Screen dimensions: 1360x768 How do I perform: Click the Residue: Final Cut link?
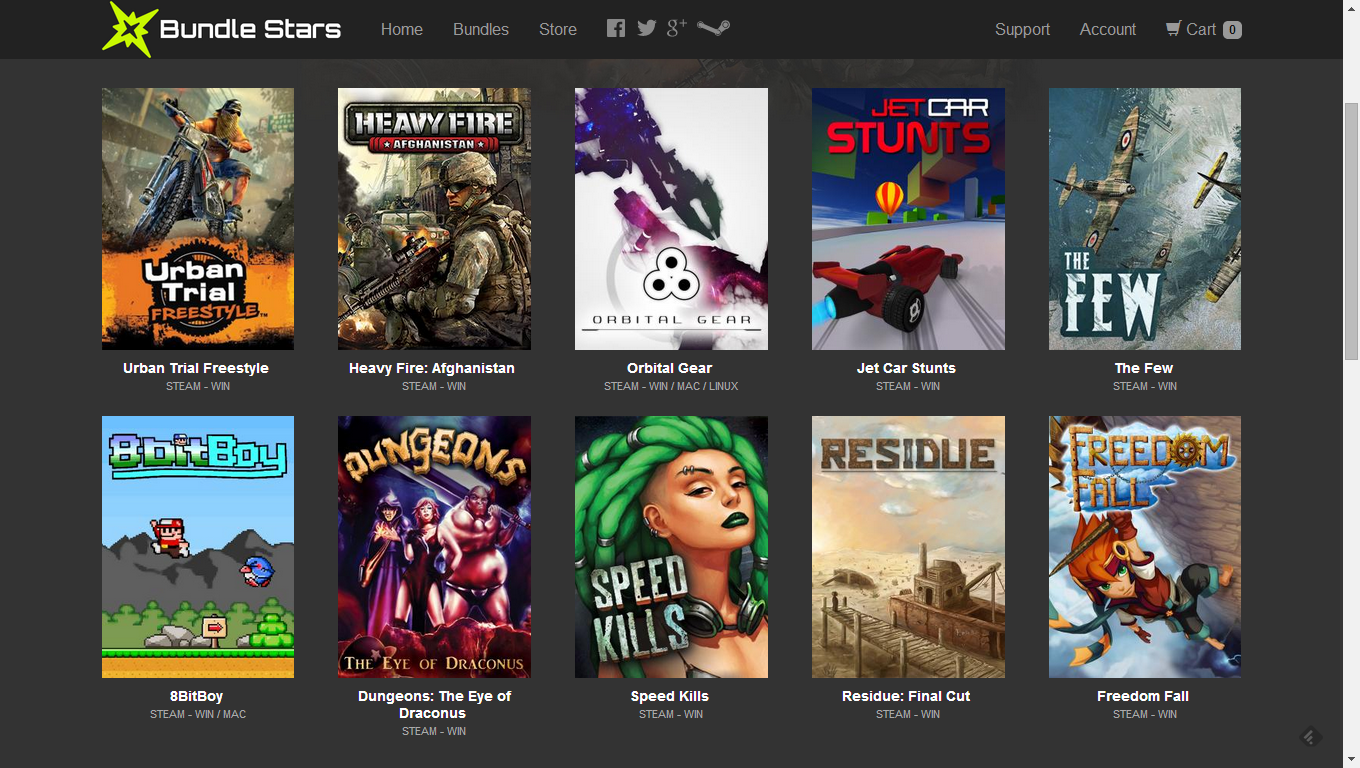[906, 695]
